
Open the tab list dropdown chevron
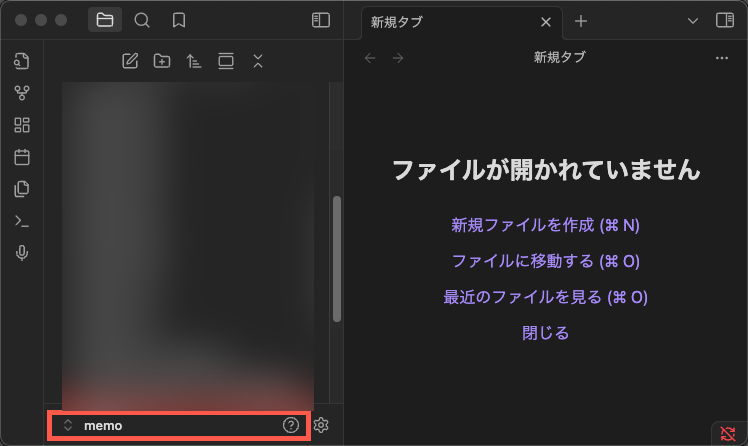(x=693, y=21)
